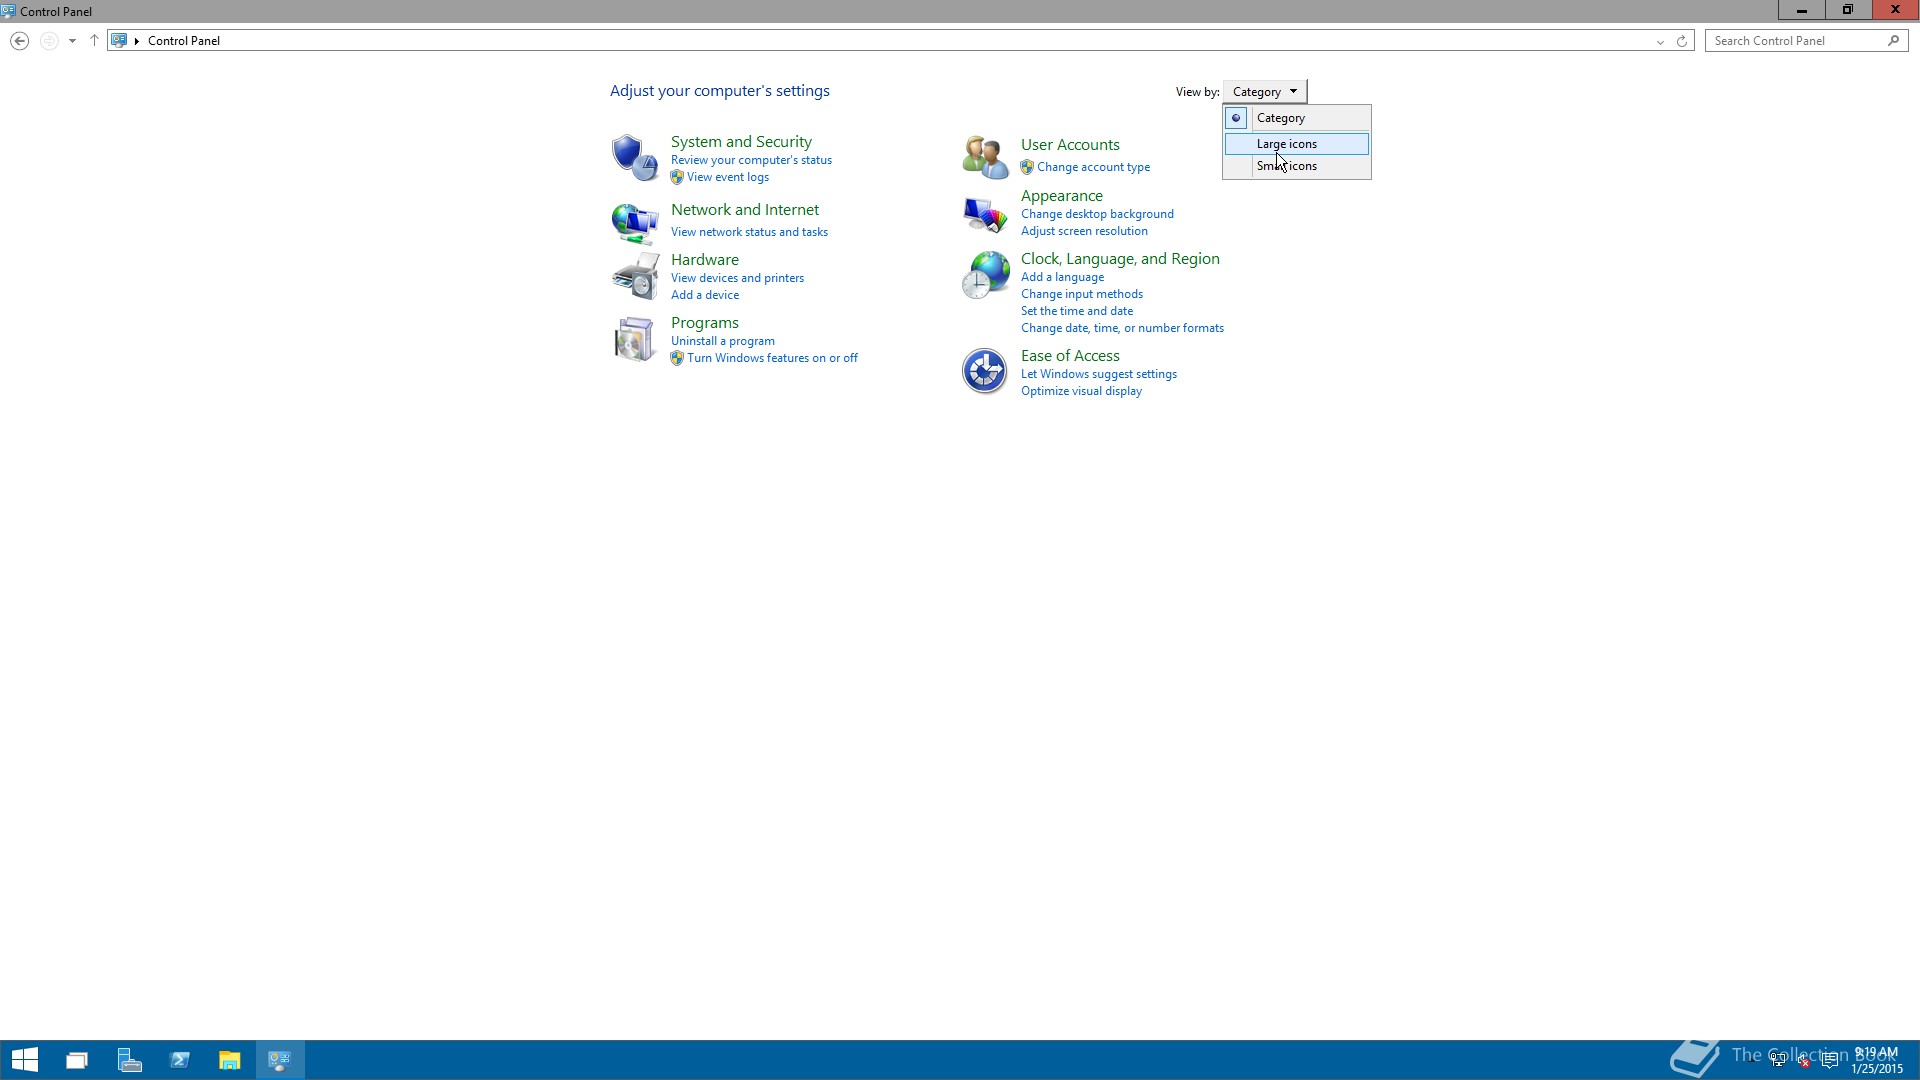
Task: Select Control Panel taskbar button
Action: click(x=280, y=1060)
